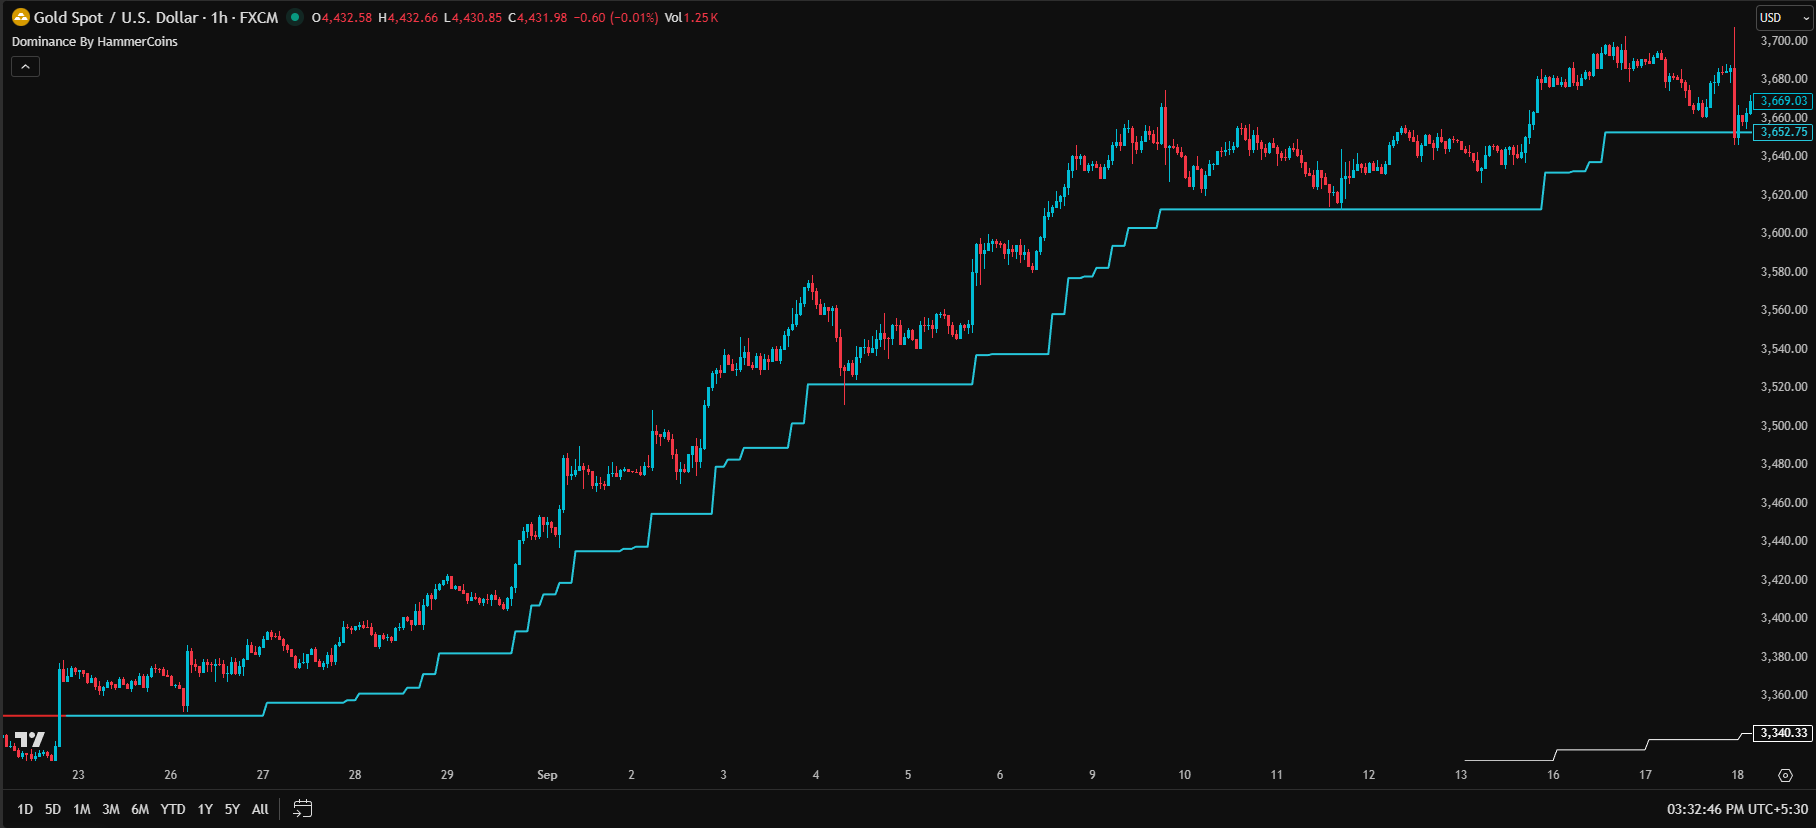This screenshot has height=828, width=1816.
Task: Open the Go to date calendar icon
Action: click(303, 809)
